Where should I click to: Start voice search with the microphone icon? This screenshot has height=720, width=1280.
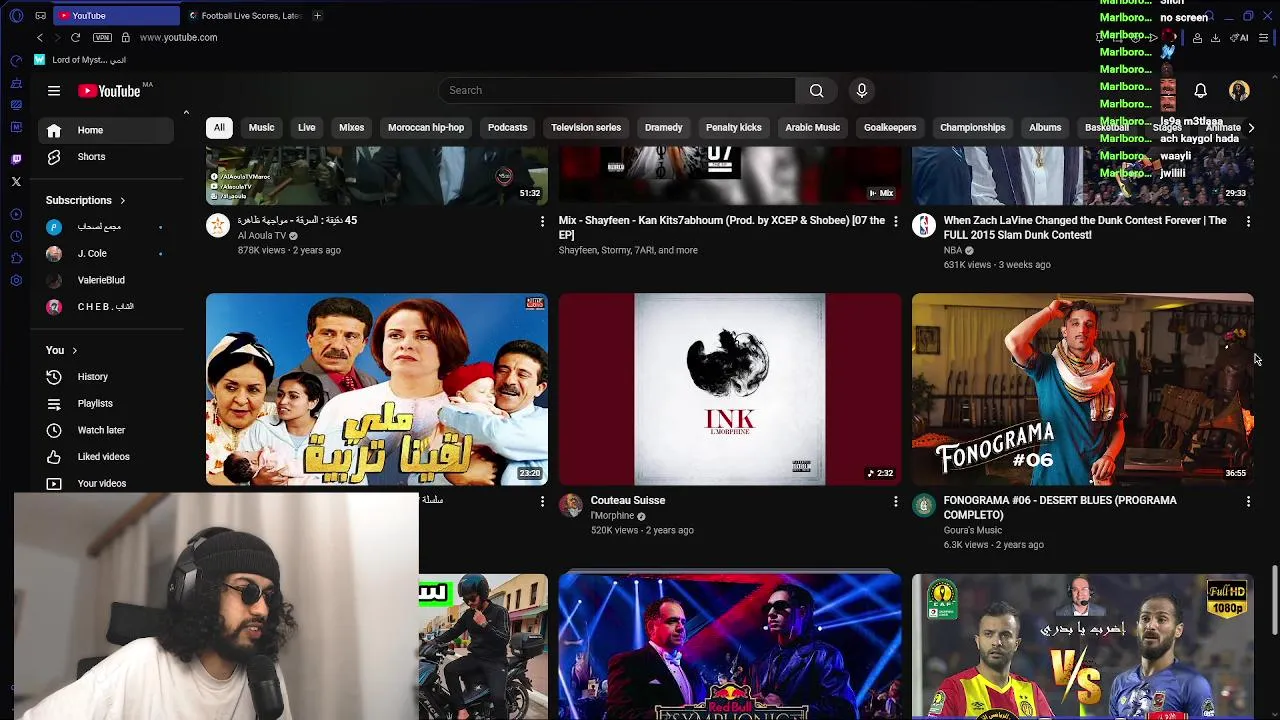(x=861, y=90)
